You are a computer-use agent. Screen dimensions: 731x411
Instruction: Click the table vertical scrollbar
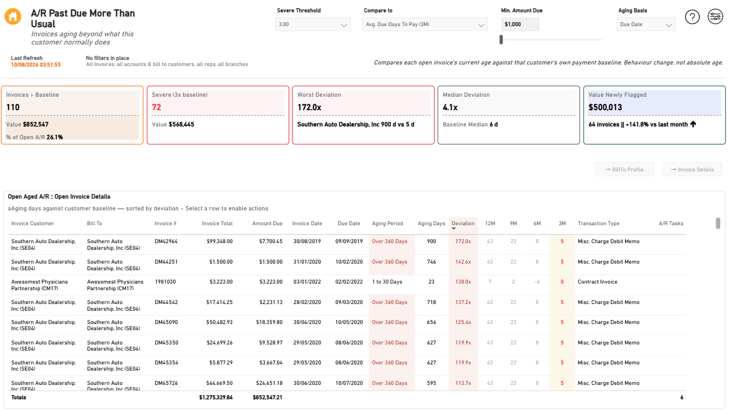(x=718, y=223)
